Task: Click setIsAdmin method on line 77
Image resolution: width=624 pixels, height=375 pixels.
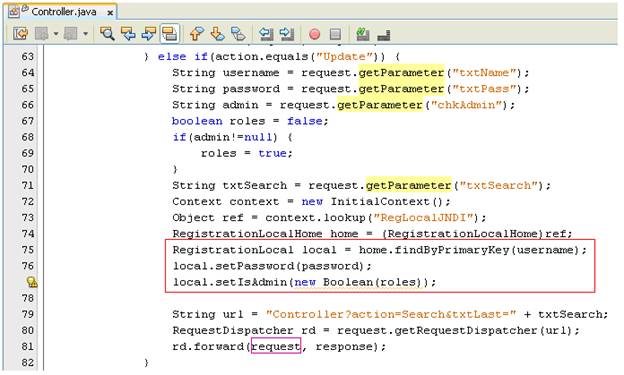Action: [251, 282]
